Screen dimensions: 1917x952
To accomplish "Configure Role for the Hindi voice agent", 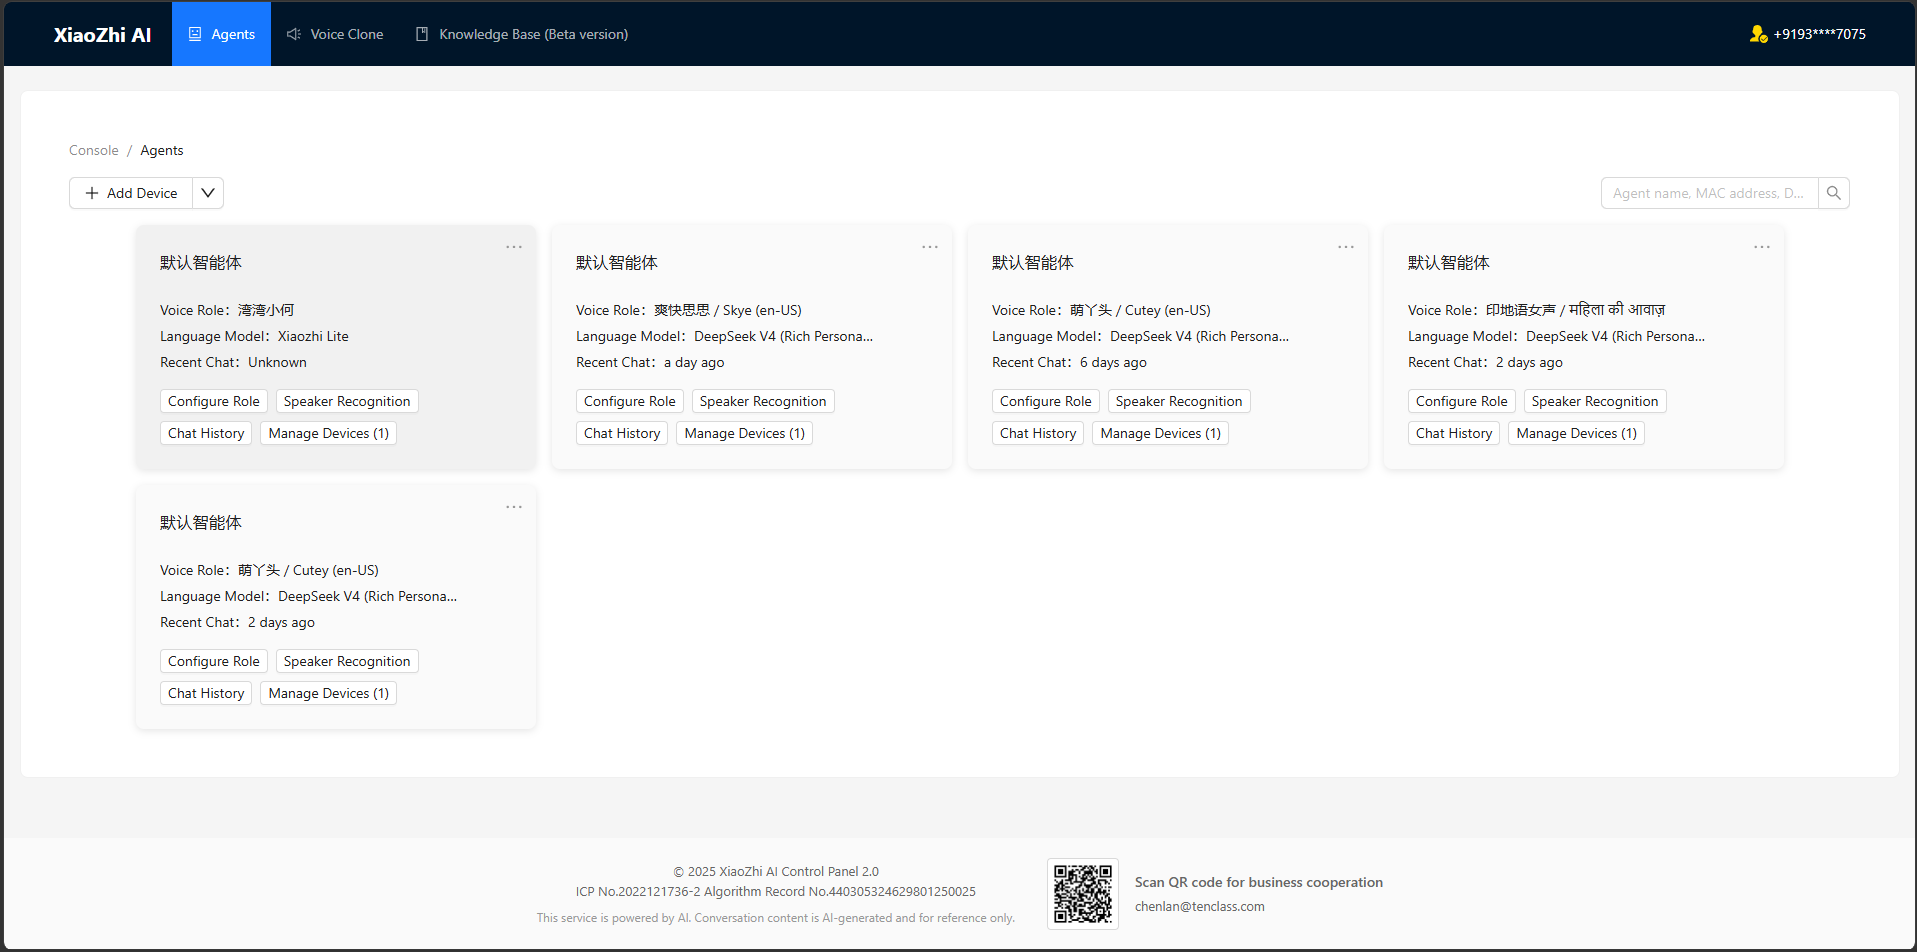I will pyautogui.click(x=1462, y=401).
